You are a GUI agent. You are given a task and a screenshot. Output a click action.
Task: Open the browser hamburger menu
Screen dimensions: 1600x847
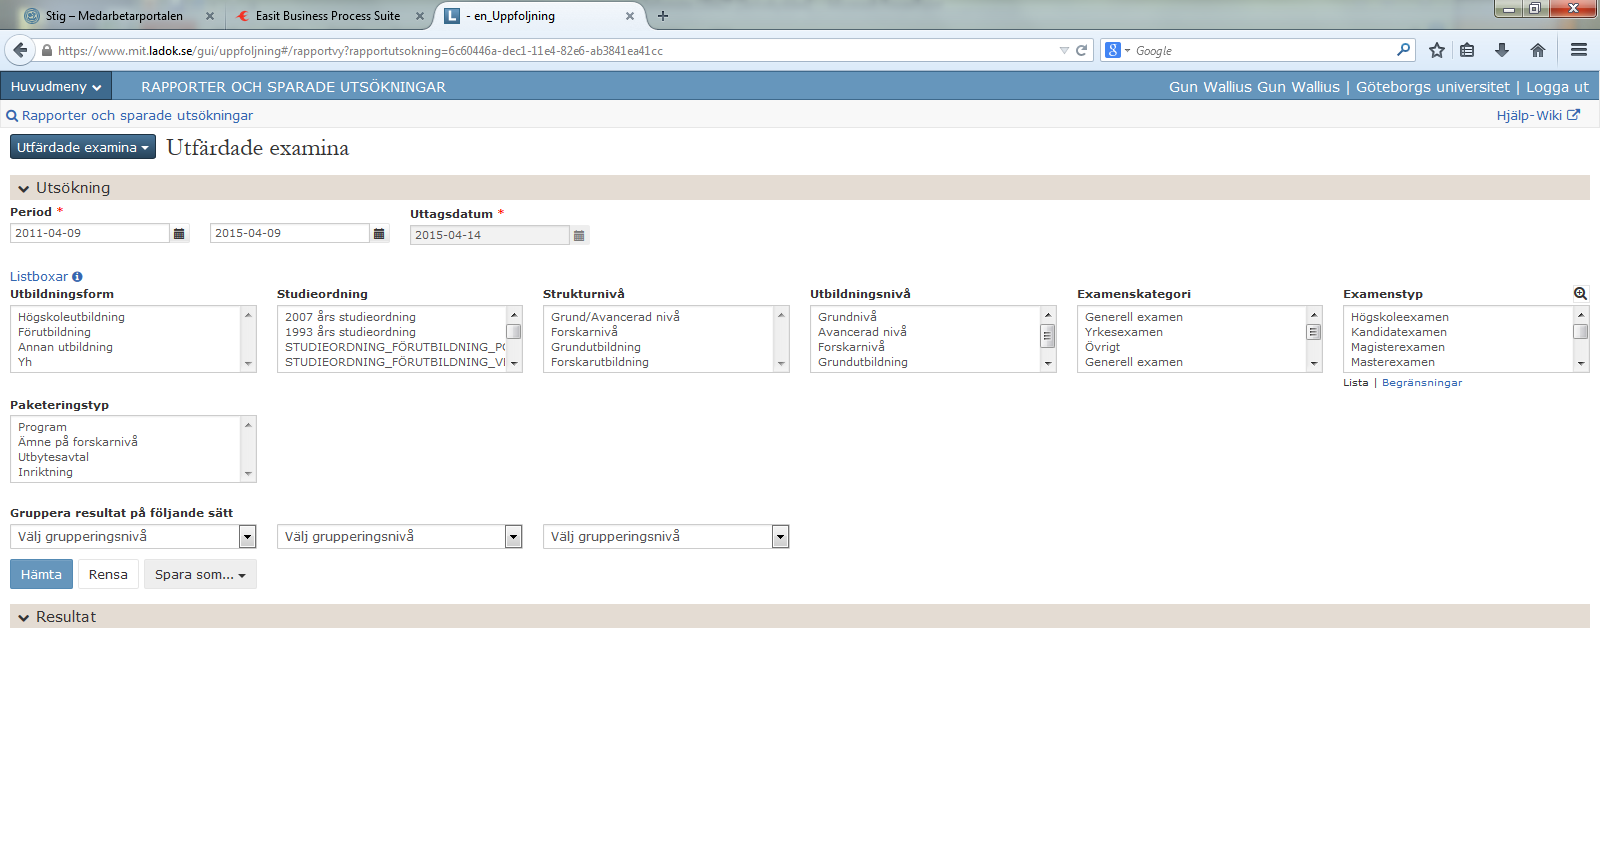[x=1579, y=50]
